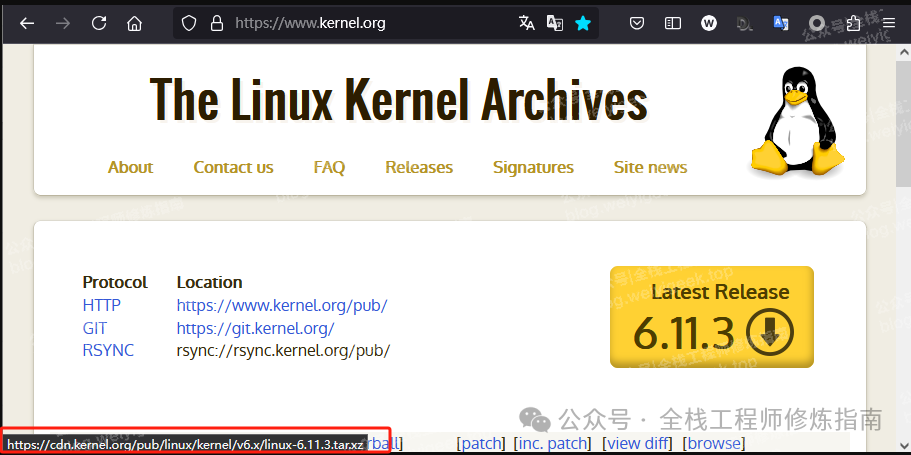Open https://git.kernel.org/ link

pos(256,328)
